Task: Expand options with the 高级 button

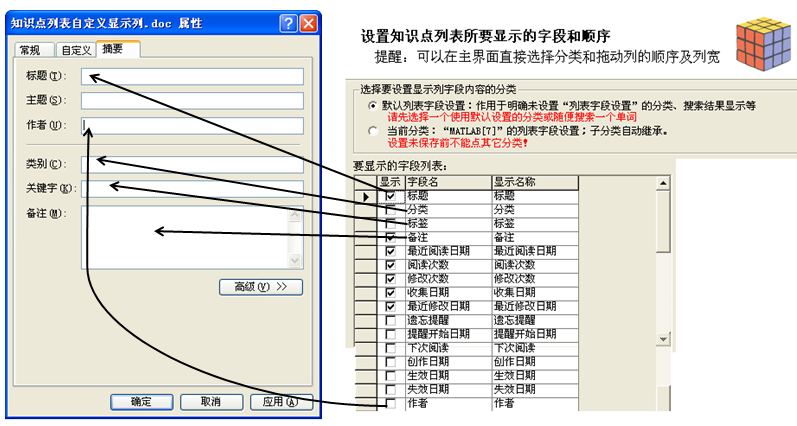Action: 260,287
